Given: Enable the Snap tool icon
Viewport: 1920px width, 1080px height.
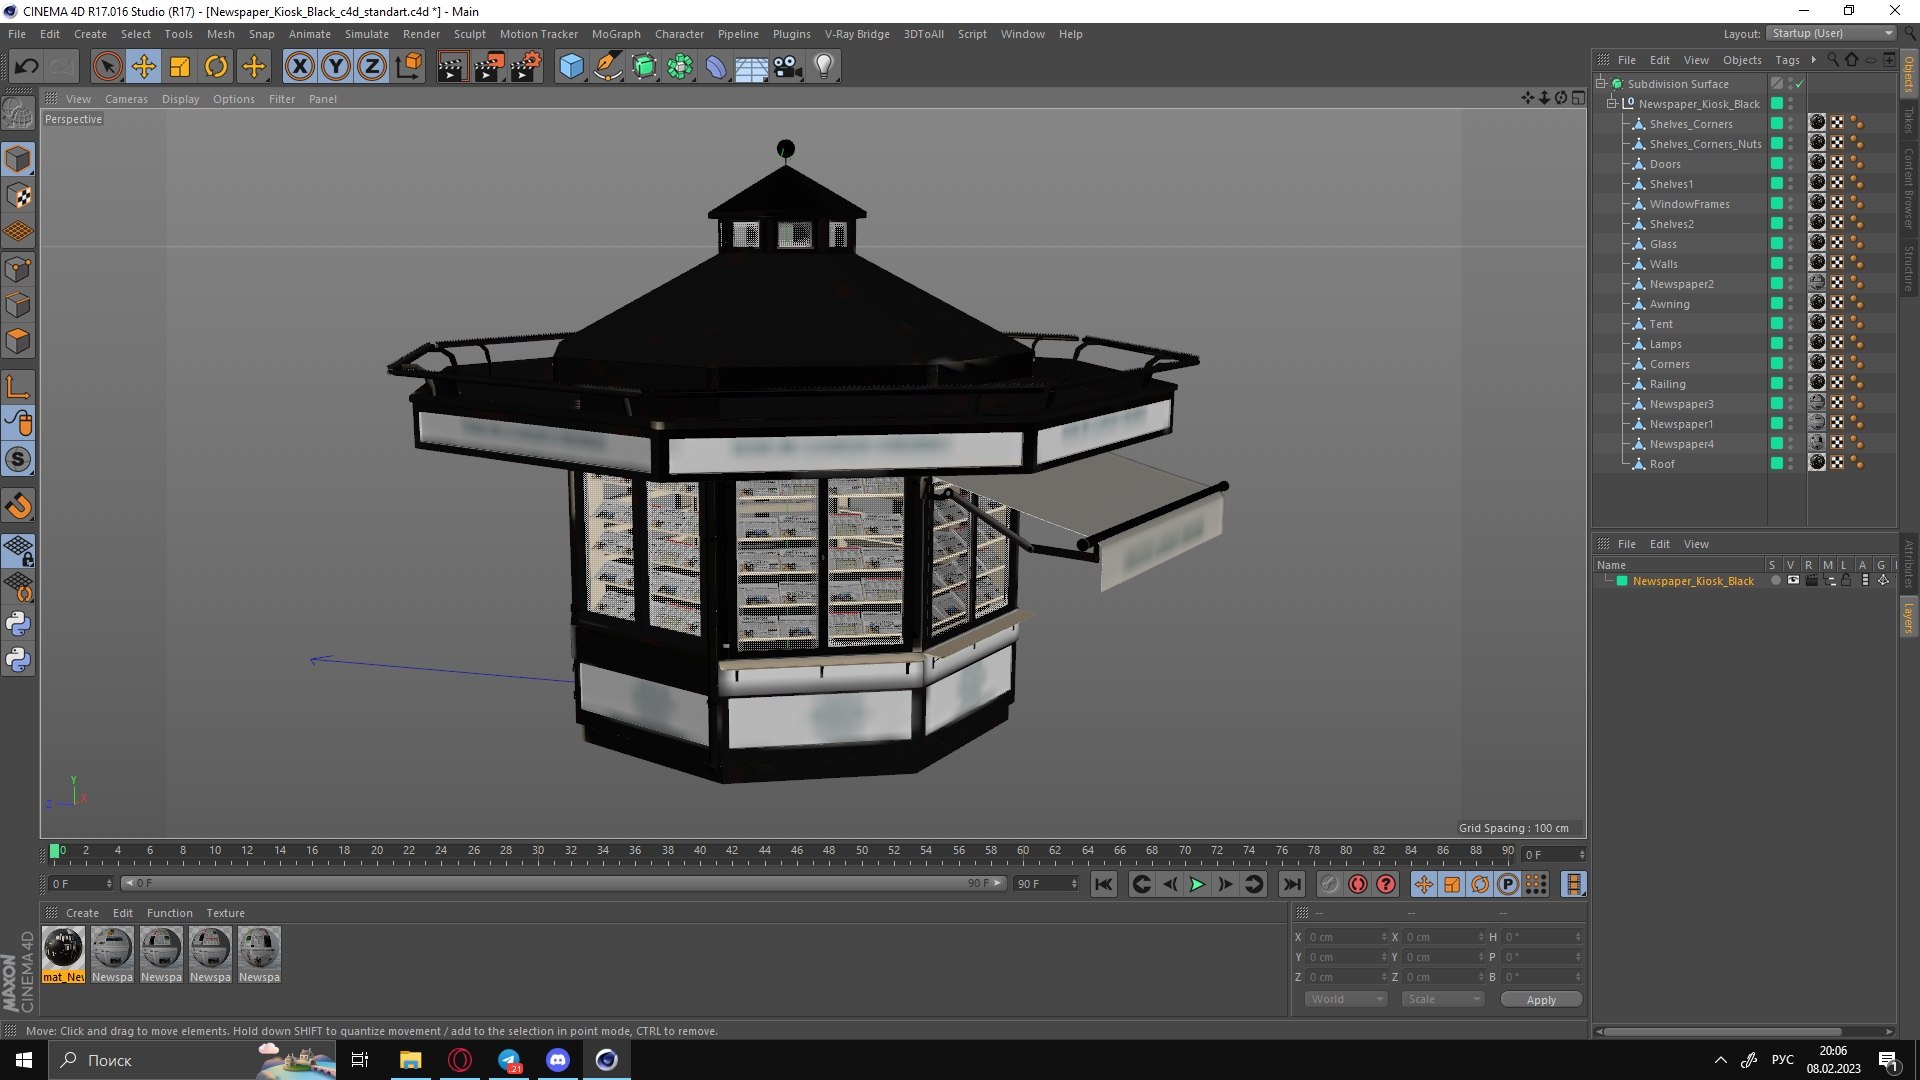Looking at the screenshot, I should (18, 506).
